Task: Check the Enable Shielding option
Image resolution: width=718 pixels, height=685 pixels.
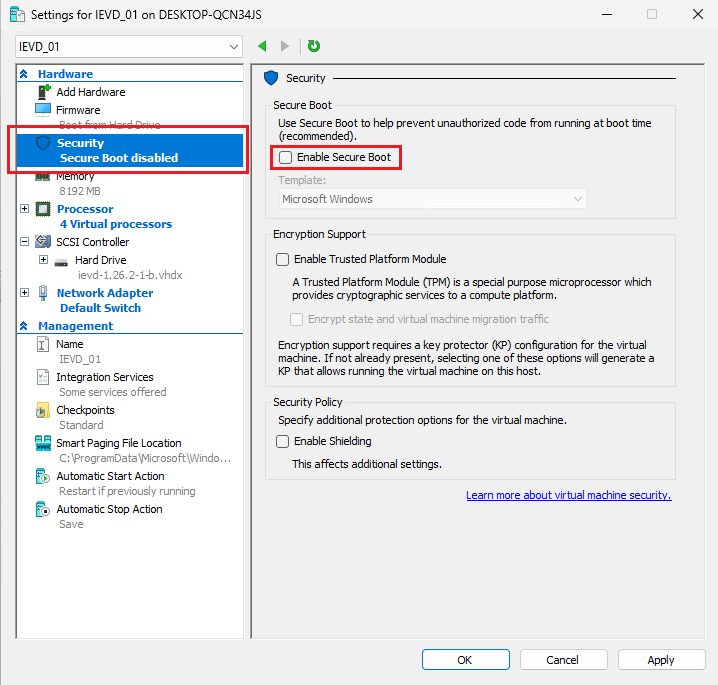Action: click(x=282, y=441)
